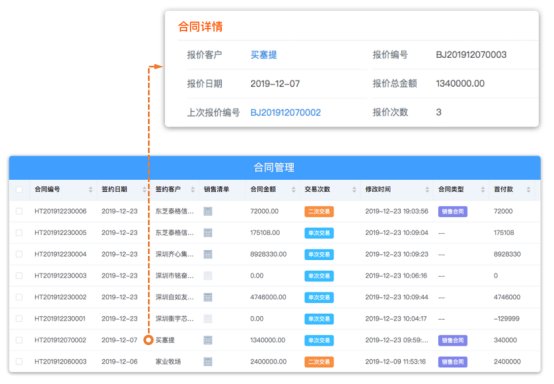
Task: Sort table by 交易次数 column arrows
Action: tap(354, 190)
